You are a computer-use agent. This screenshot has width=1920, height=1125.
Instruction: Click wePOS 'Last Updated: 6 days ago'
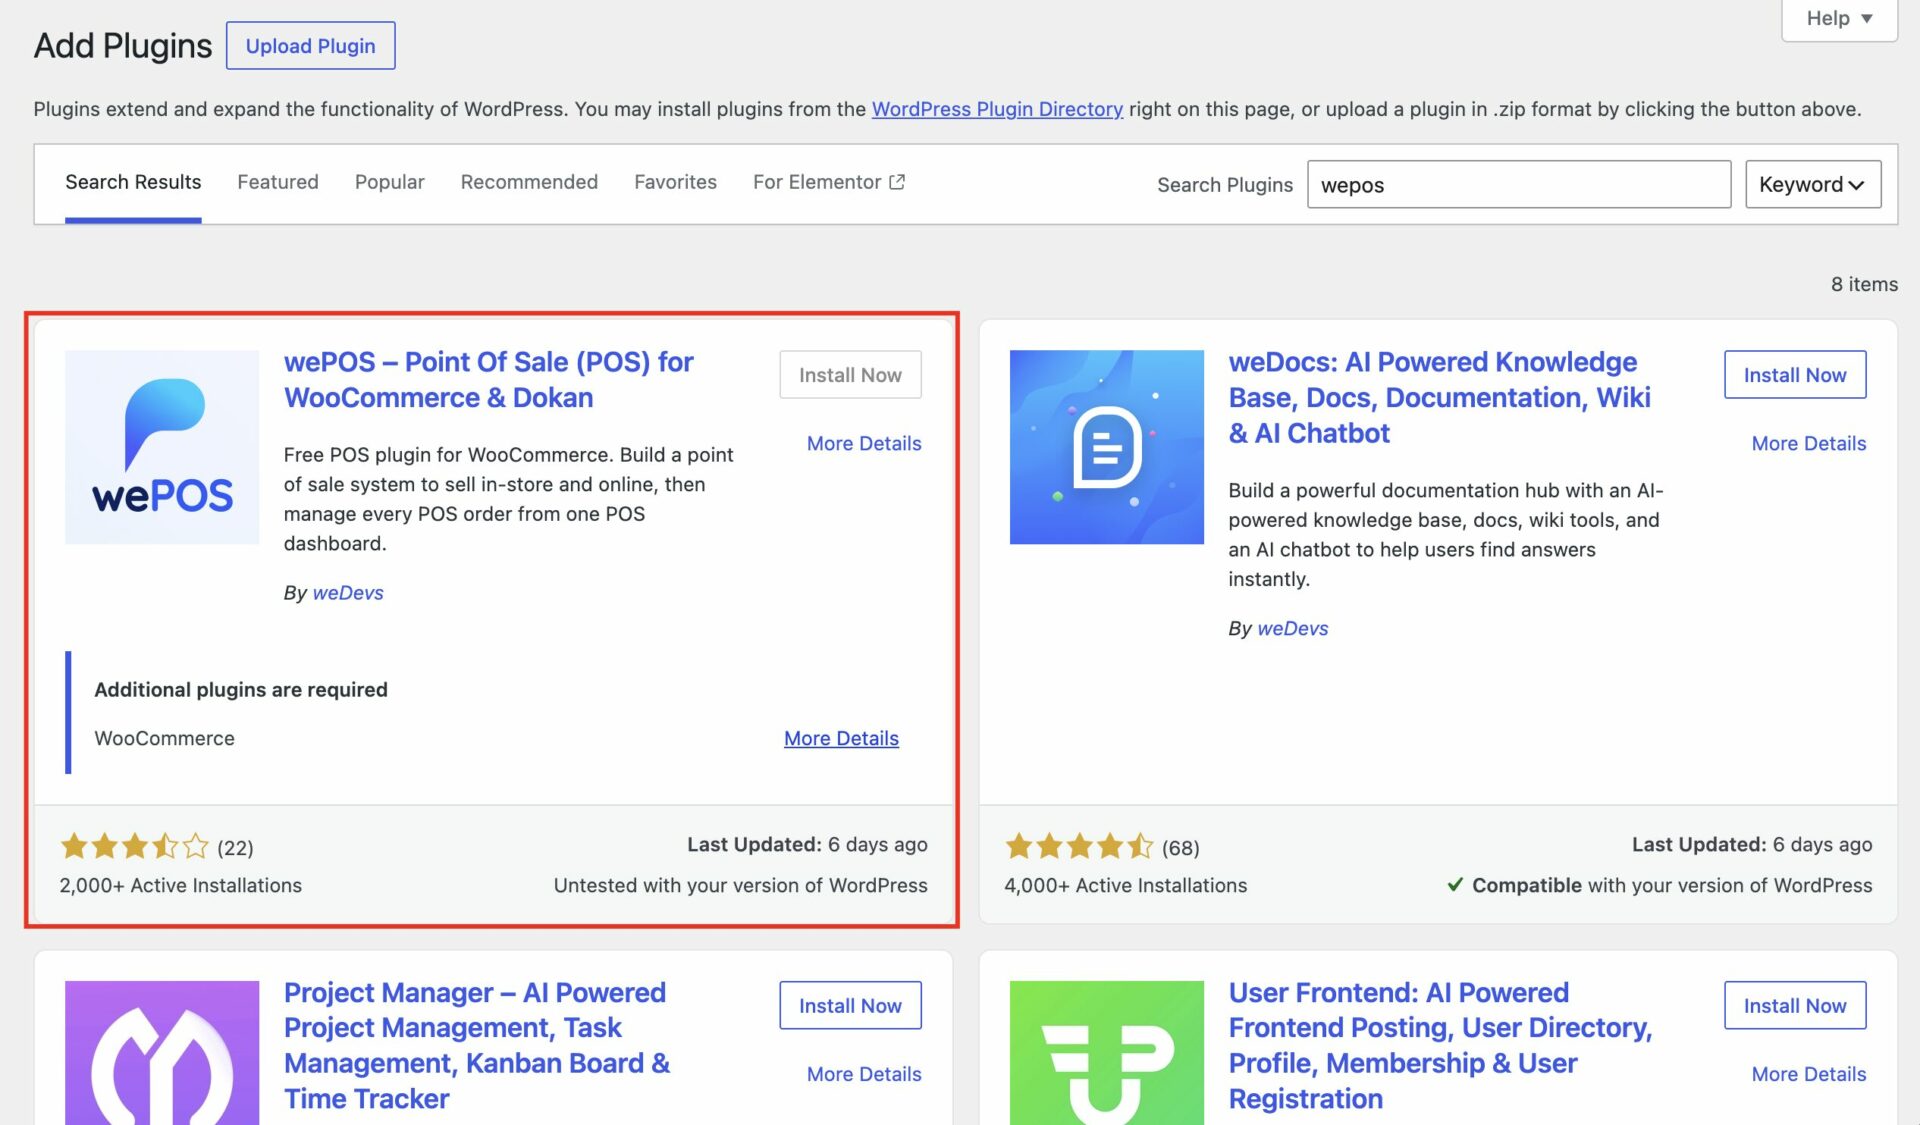pyautogui.click(x=807, y=845)
